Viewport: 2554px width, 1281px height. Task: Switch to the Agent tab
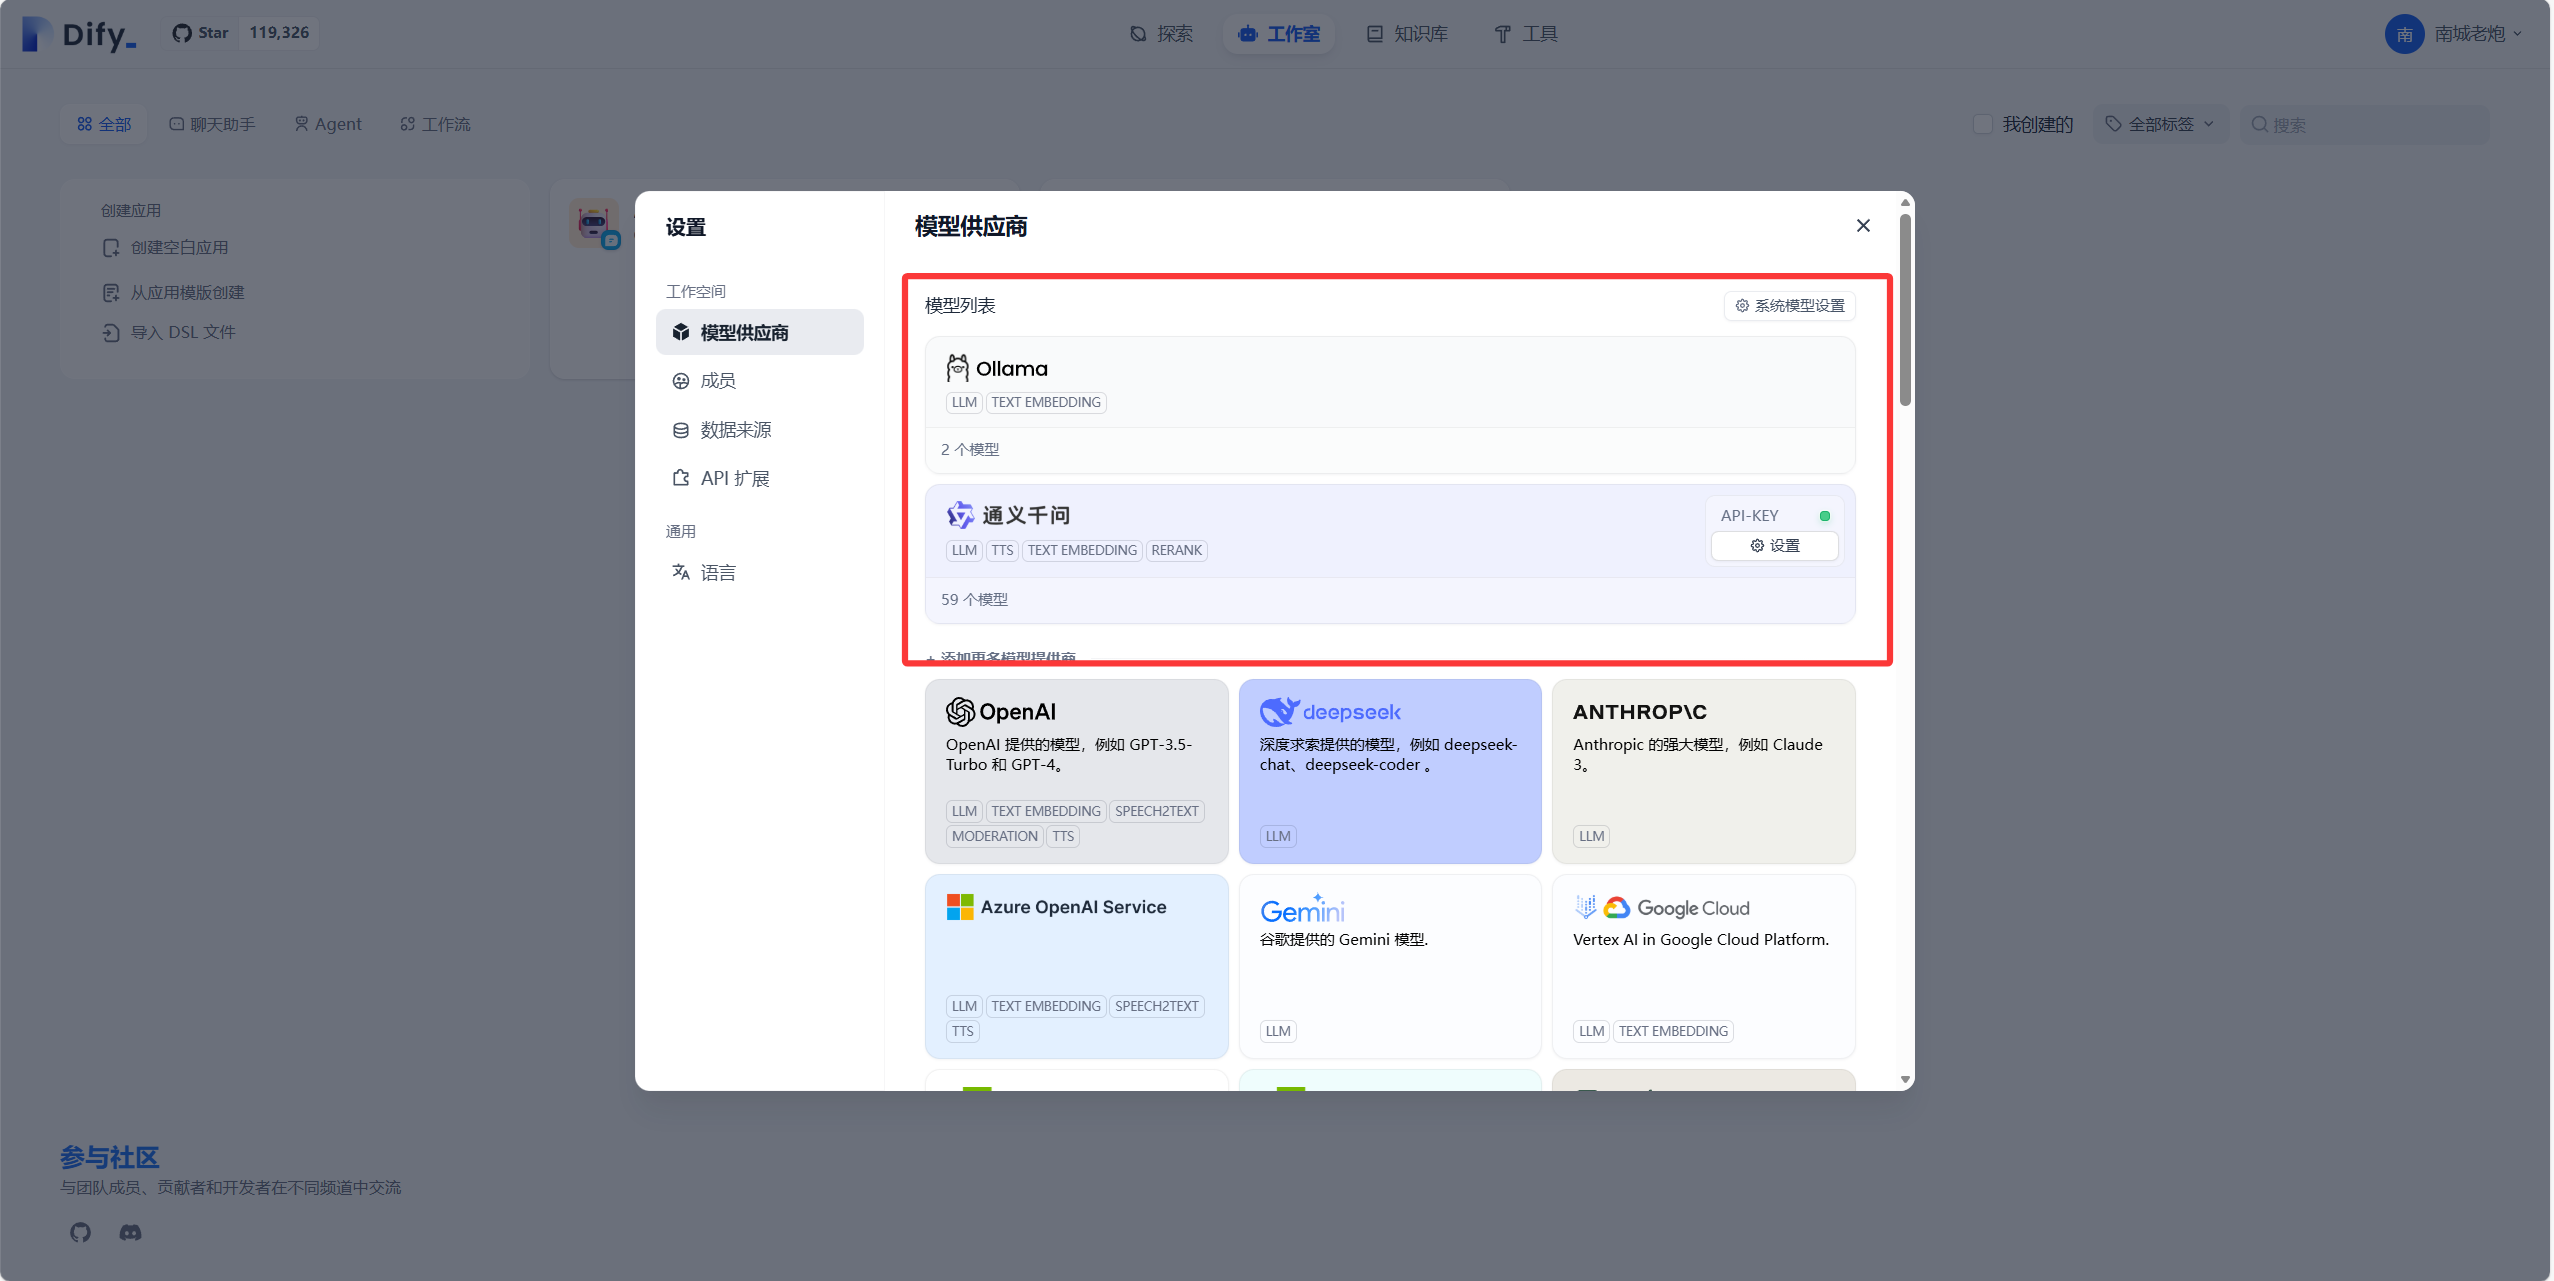(328, 123)
